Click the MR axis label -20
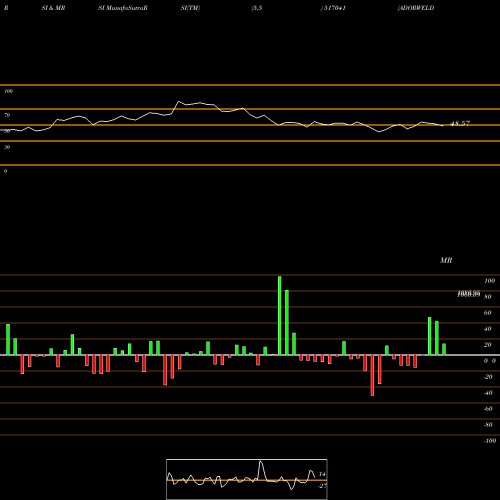Viewport: 500px width, 500px height. coord(488,377)
